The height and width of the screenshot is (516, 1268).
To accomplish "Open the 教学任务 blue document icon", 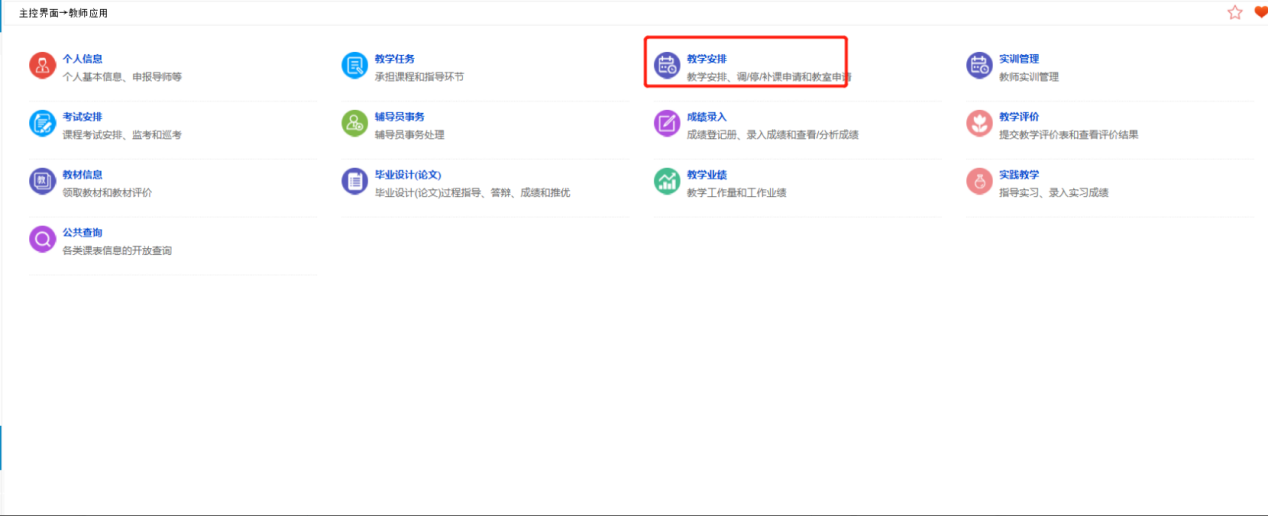I will point(354,66).
